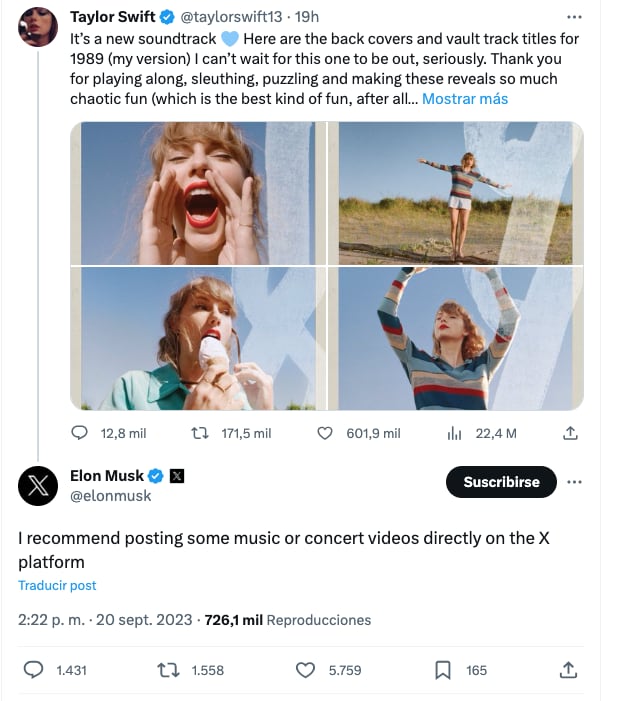Expand post text with Mostrar más

pyautogui.click(x=465, y=98)
